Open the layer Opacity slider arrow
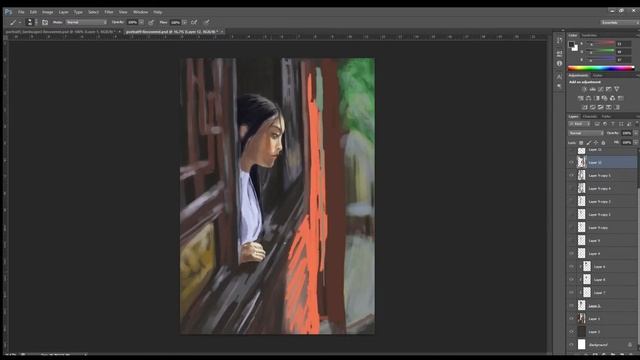The image size is (640, 360). (x=636, y=133)
